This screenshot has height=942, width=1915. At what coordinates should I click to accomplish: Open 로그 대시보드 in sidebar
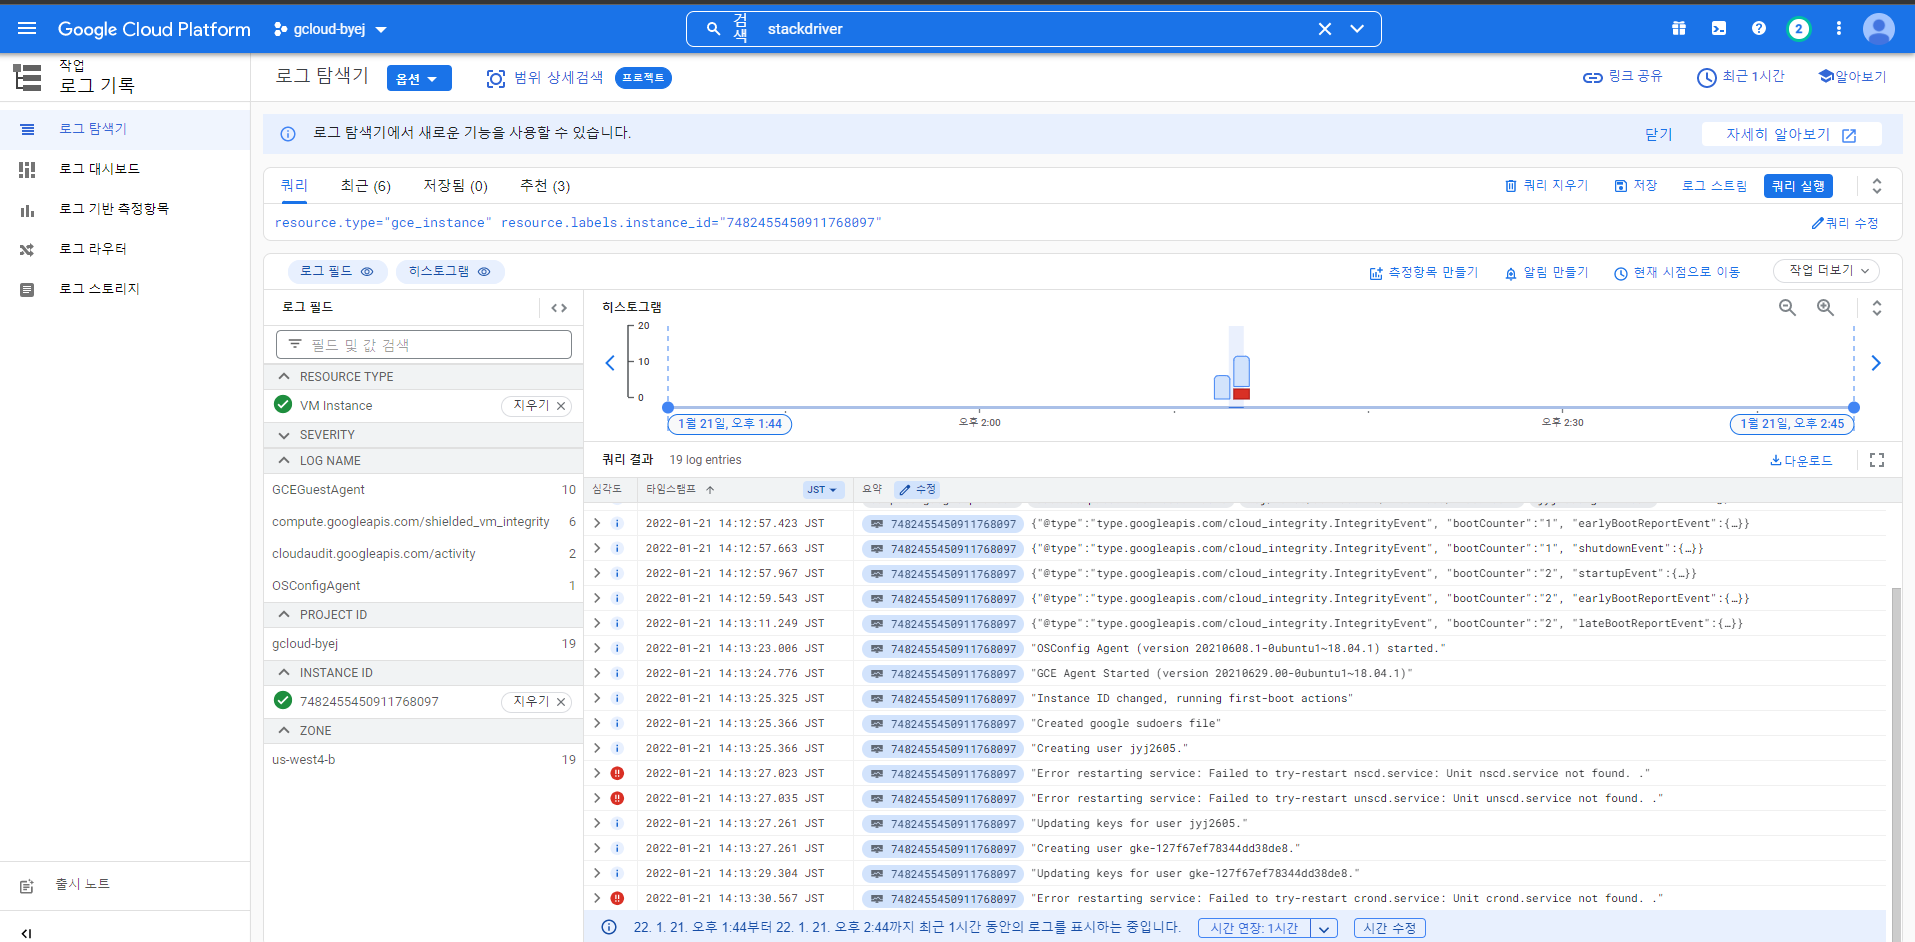click(x=125, y=169)
